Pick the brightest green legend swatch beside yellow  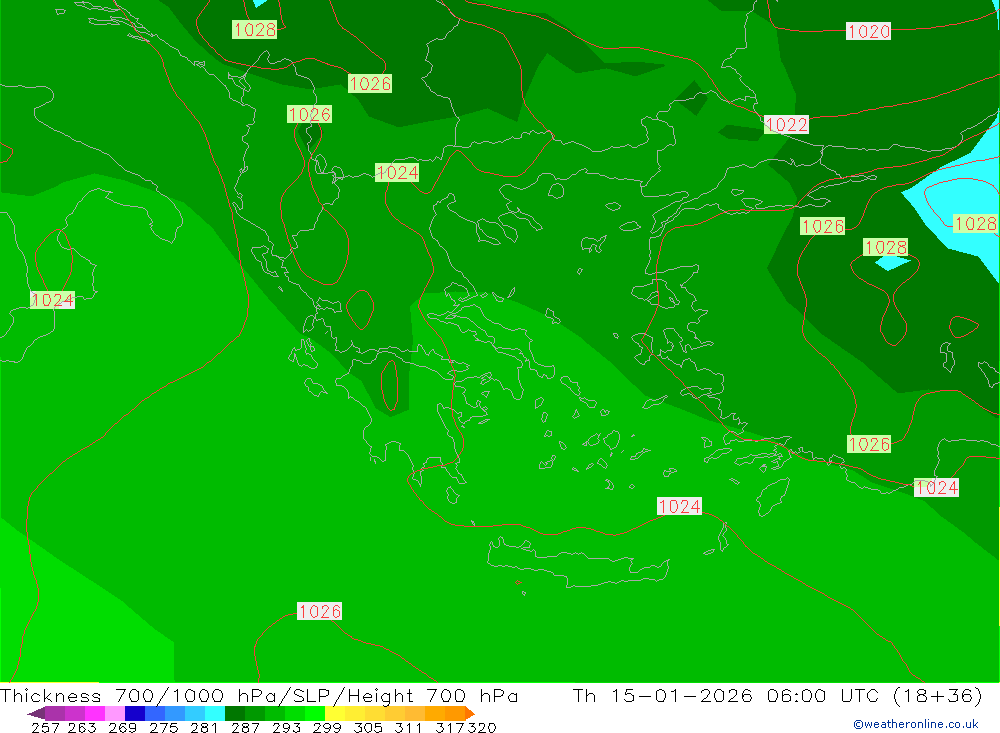tap(315, 713)
